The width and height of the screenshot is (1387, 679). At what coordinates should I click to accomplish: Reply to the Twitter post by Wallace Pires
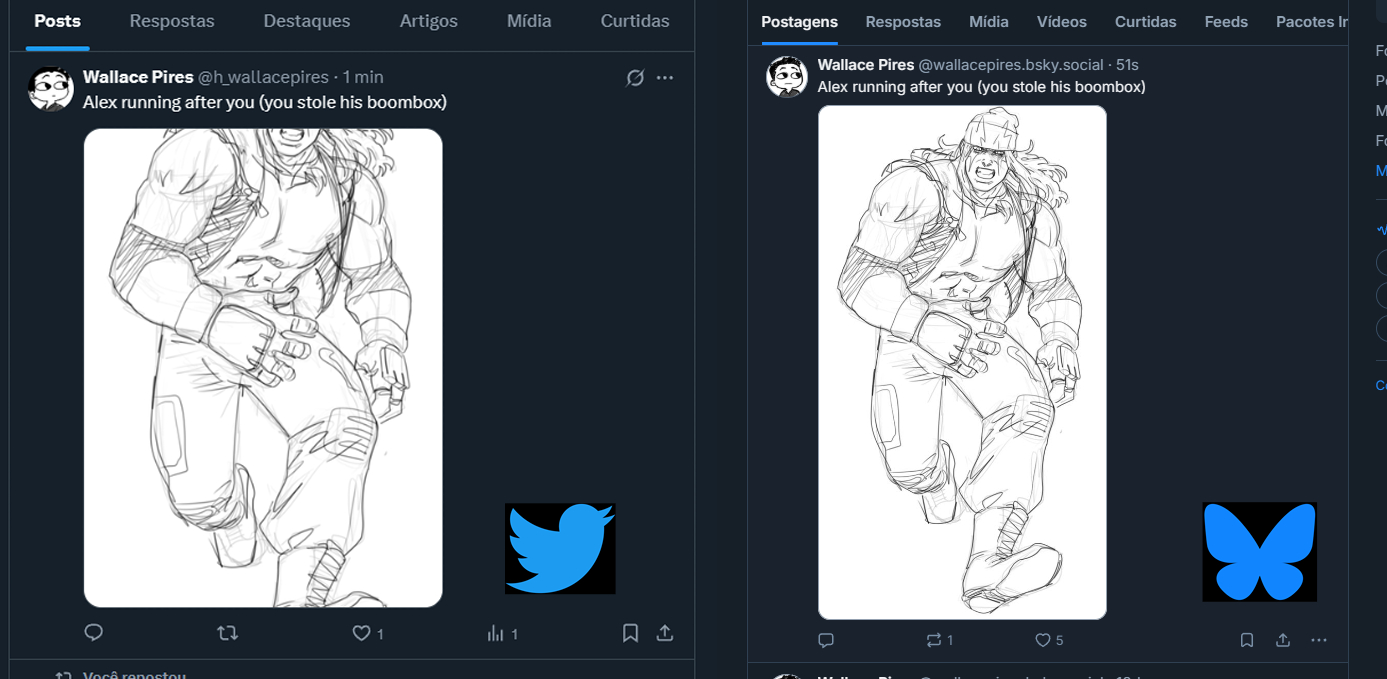point(94,632)
